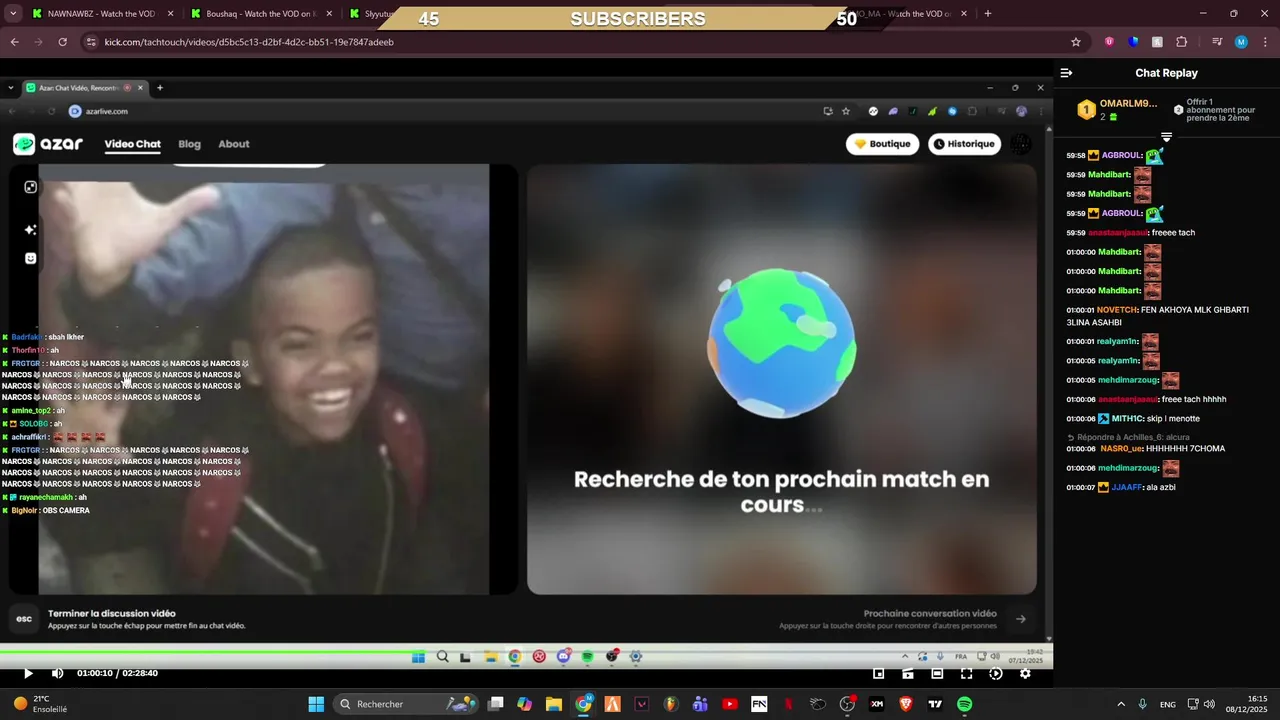Open YouTube from the taskbar
Screen dimensions: 1280x720
point(730,704)
